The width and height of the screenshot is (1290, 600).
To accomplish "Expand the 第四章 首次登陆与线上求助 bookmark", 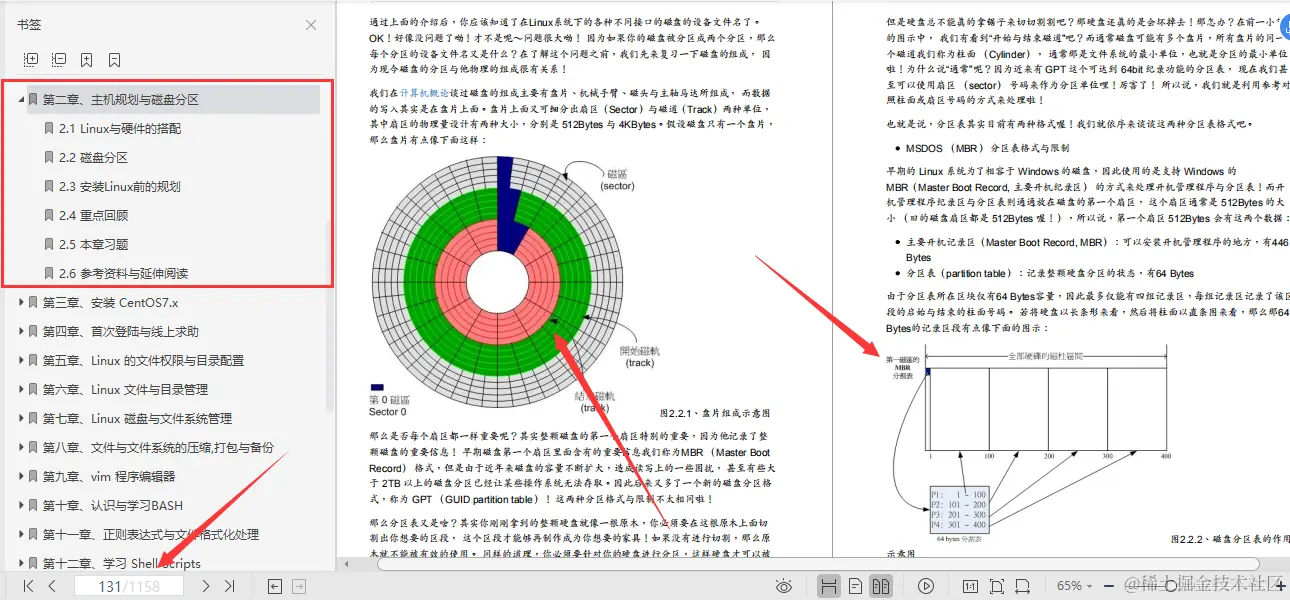I will coord(22,331).
